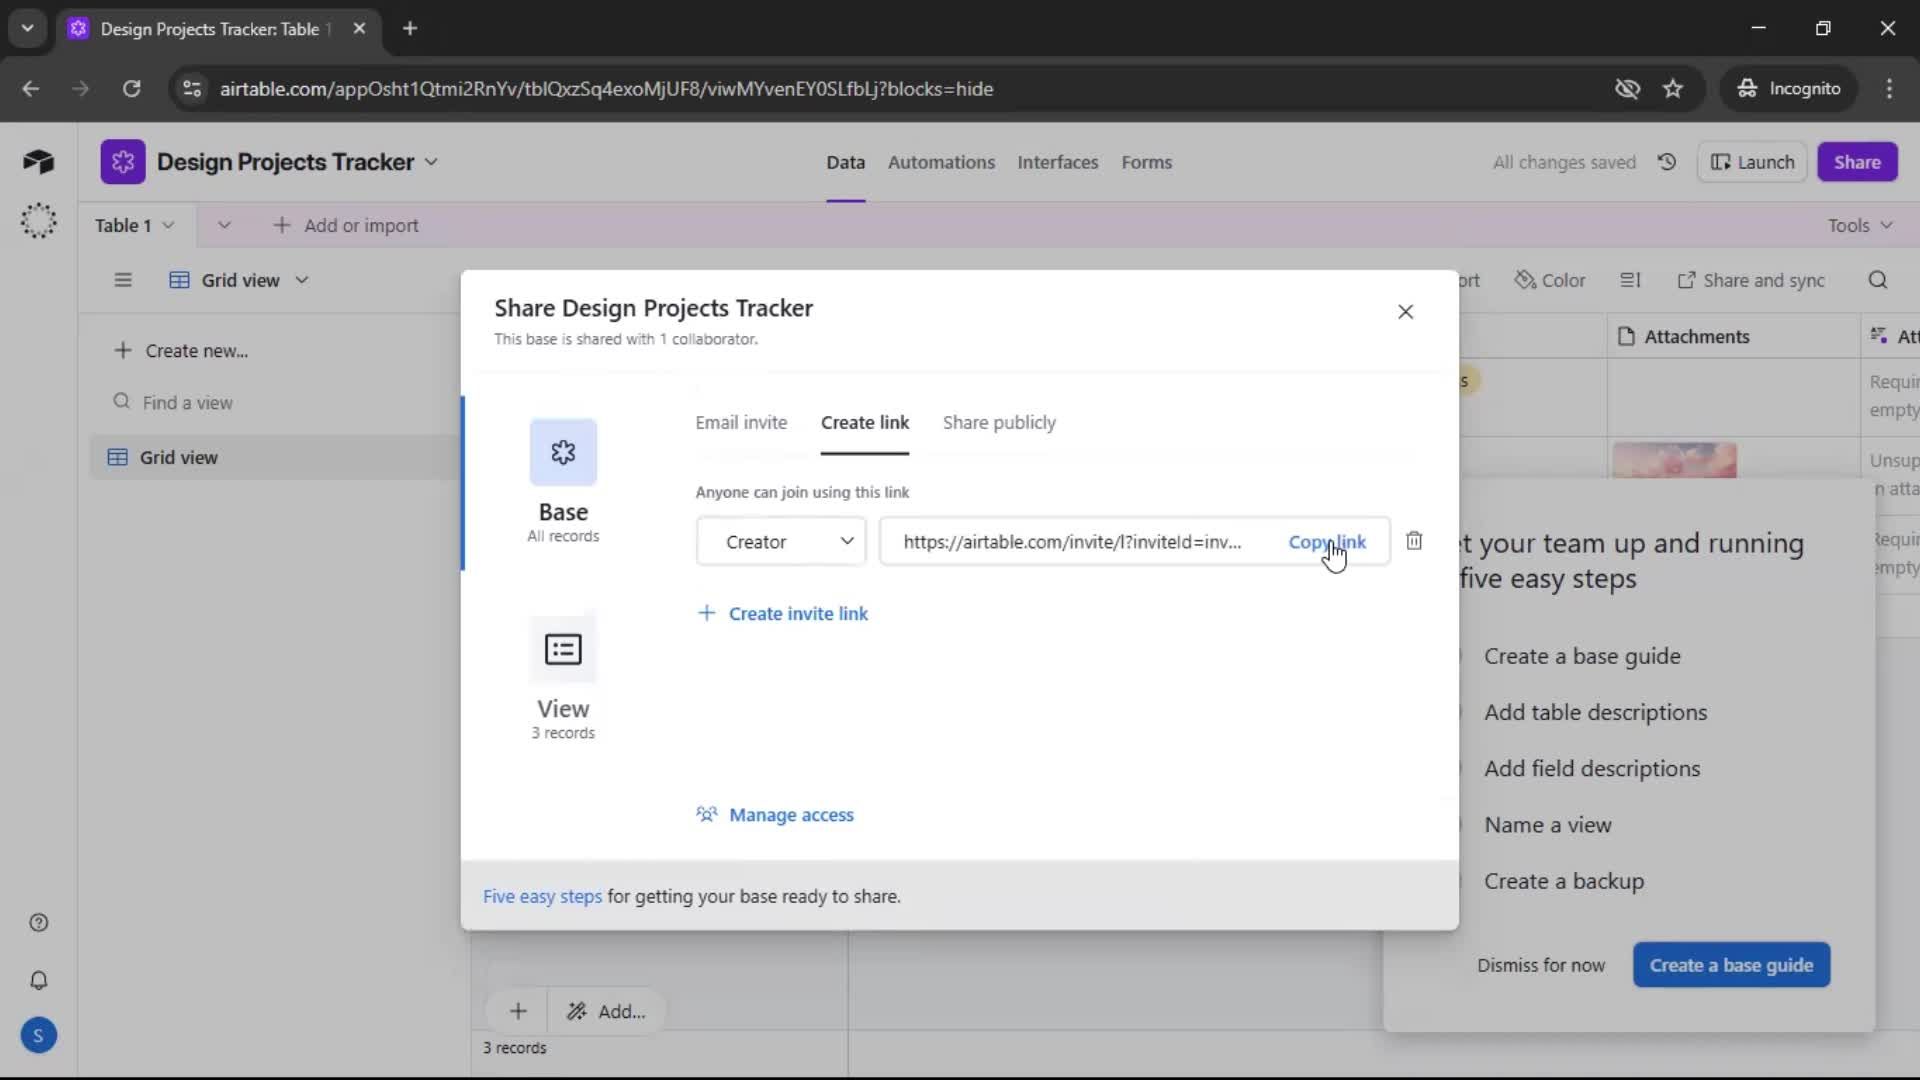The width and height of the screenshot is (1920, 1080).
Task: Click the 'Add table descriptions' step
Action: (x=1595, y=712)
